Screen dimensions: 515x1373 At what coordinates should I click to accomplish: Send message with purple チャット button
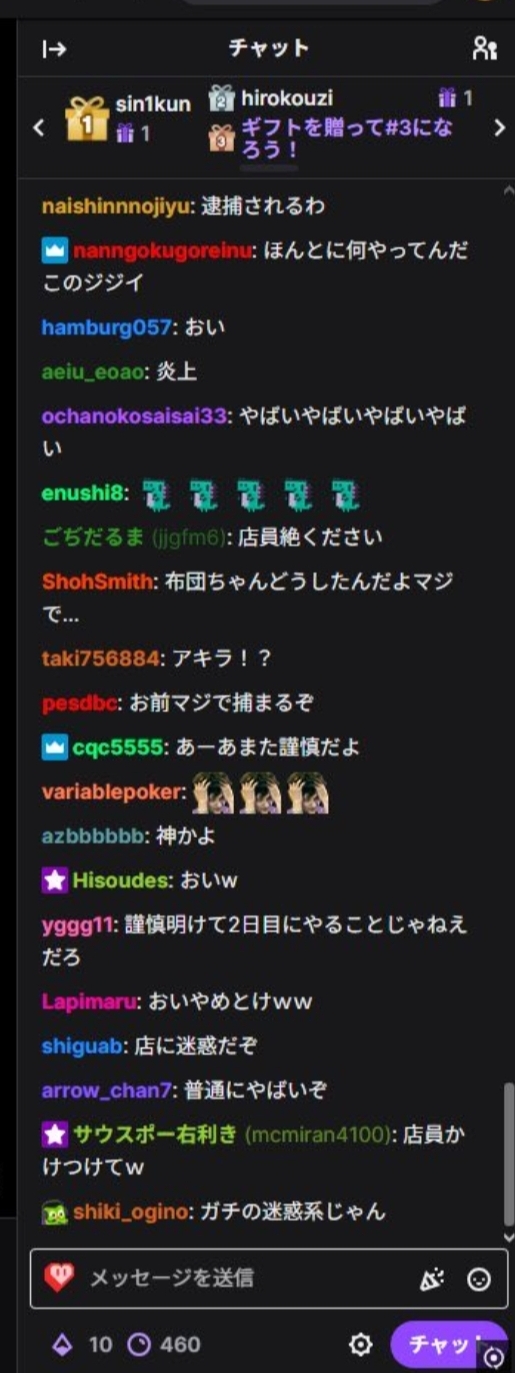448,1345
